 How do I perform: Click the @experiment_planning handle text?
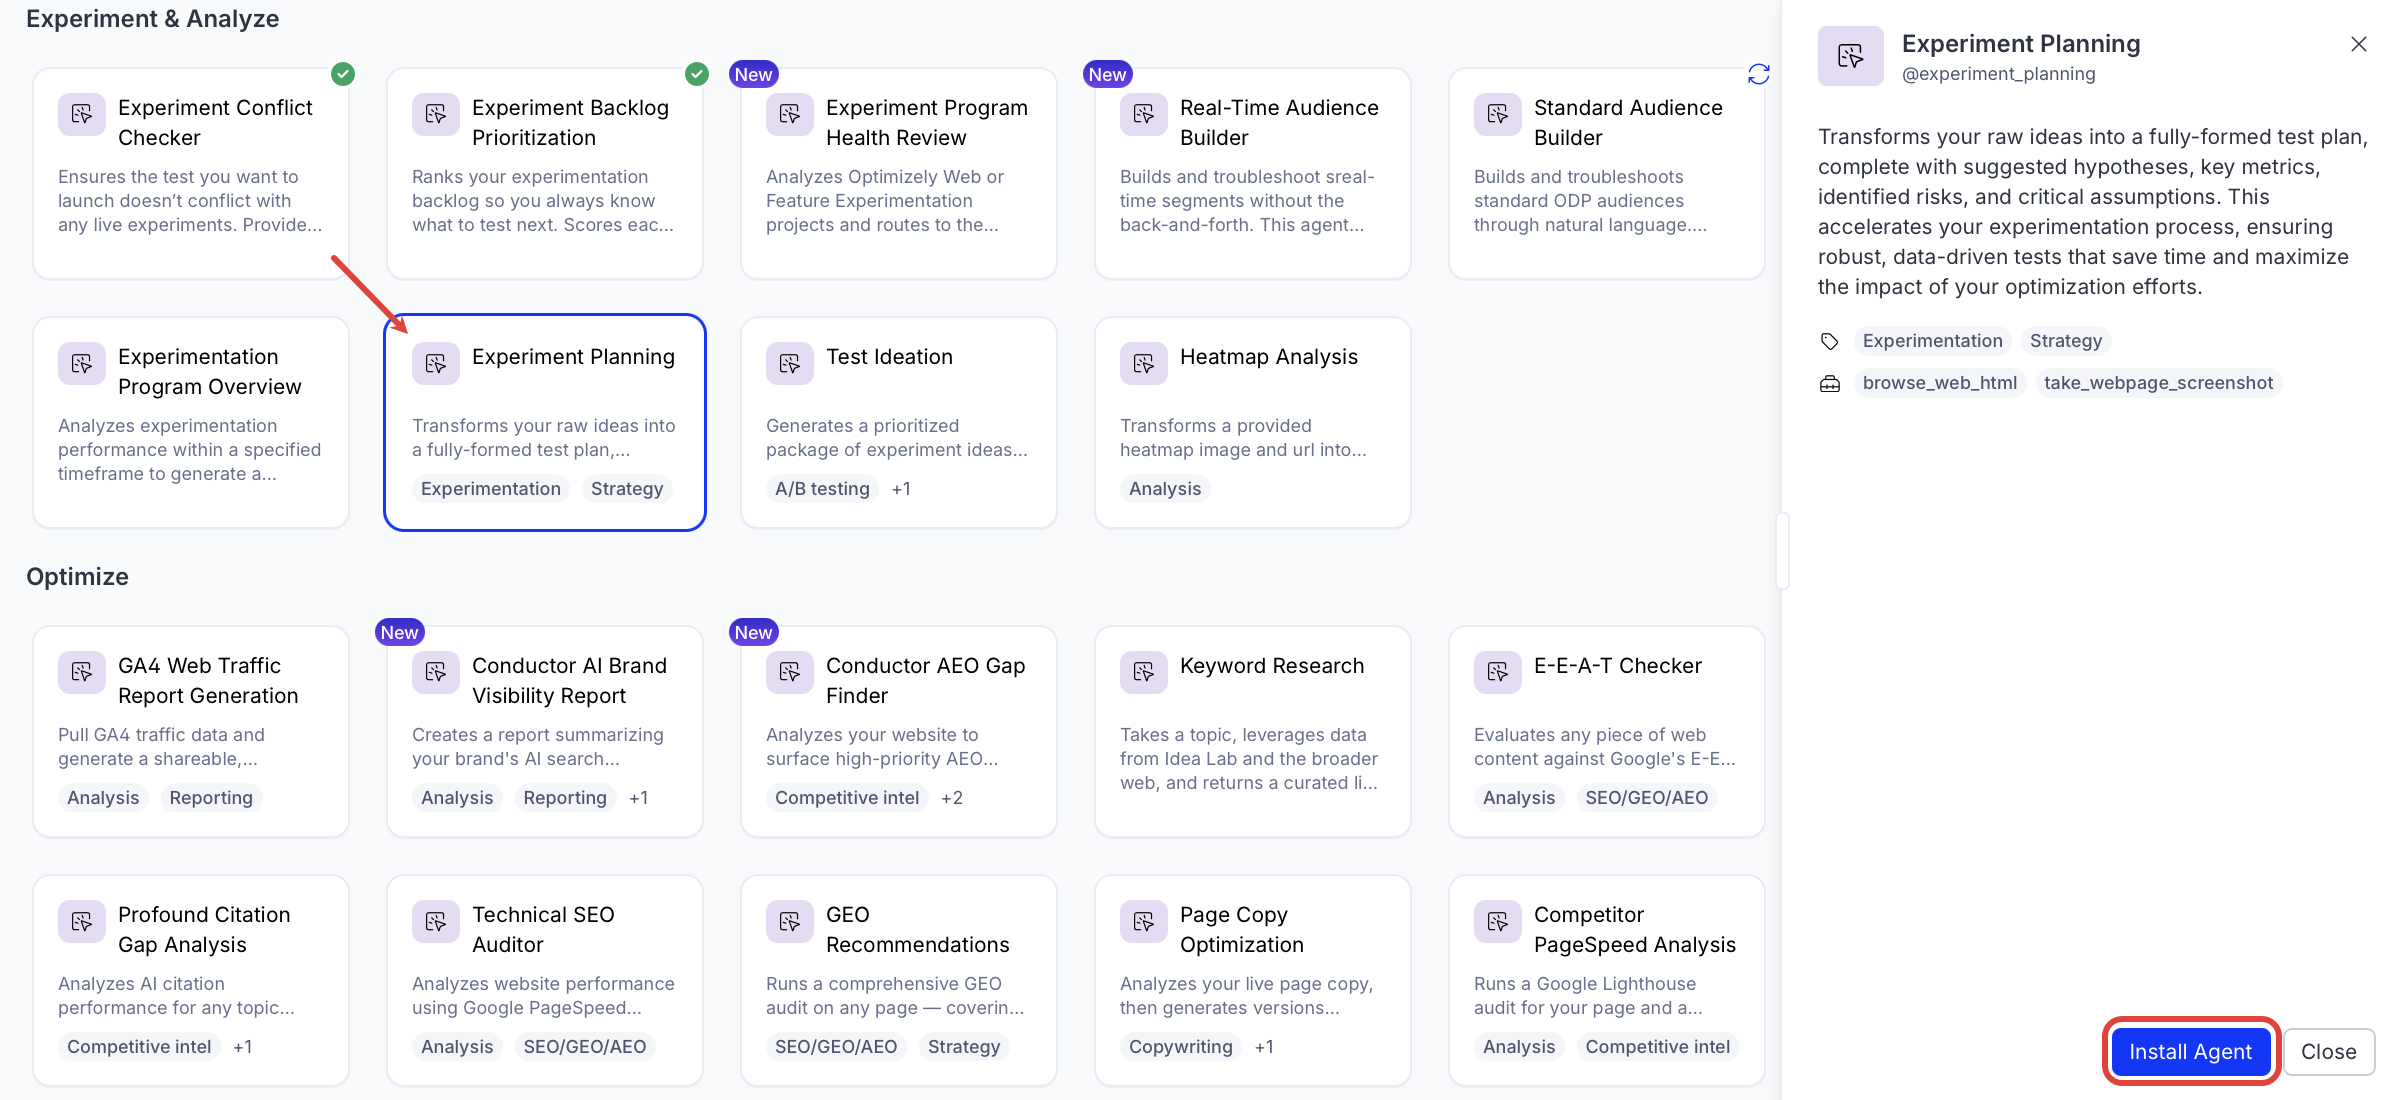1998,74
